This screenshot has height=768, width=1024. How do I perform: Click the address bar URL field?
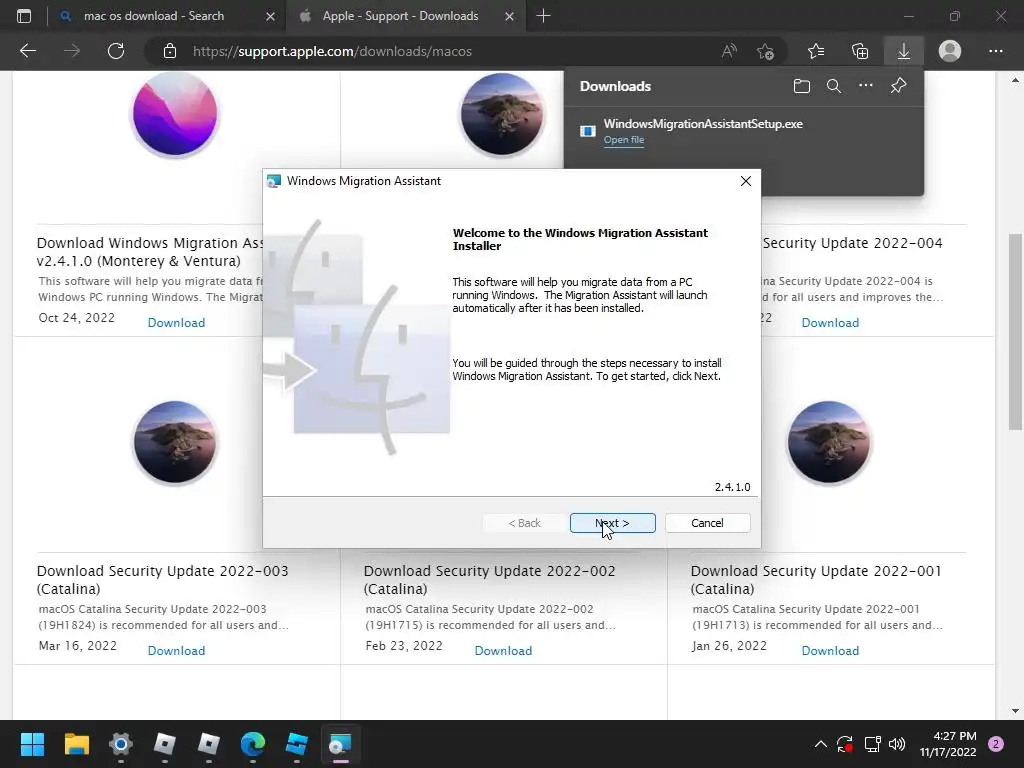coord(332,51)
